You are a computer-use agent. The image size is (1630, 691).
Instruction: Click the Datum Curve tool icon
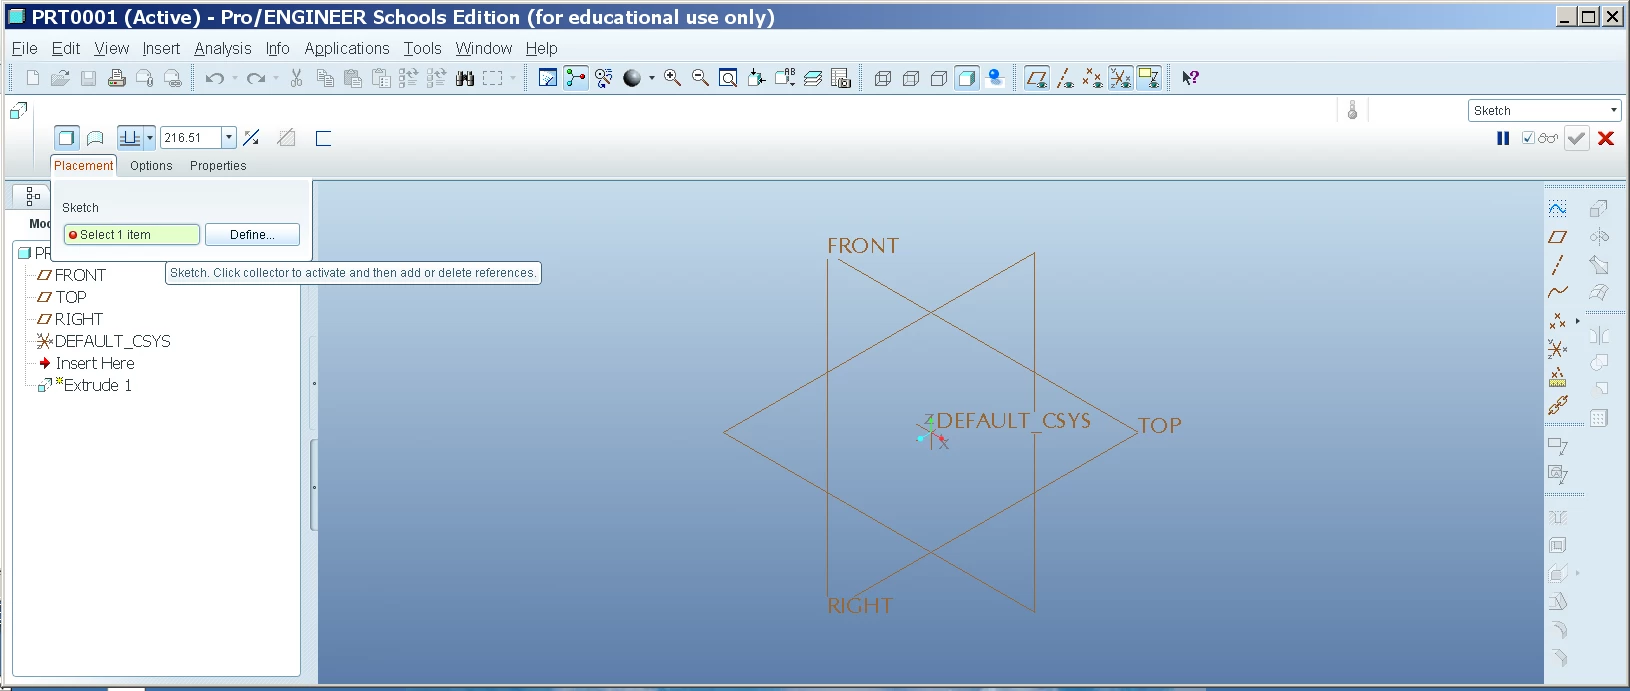[1558, 293]
